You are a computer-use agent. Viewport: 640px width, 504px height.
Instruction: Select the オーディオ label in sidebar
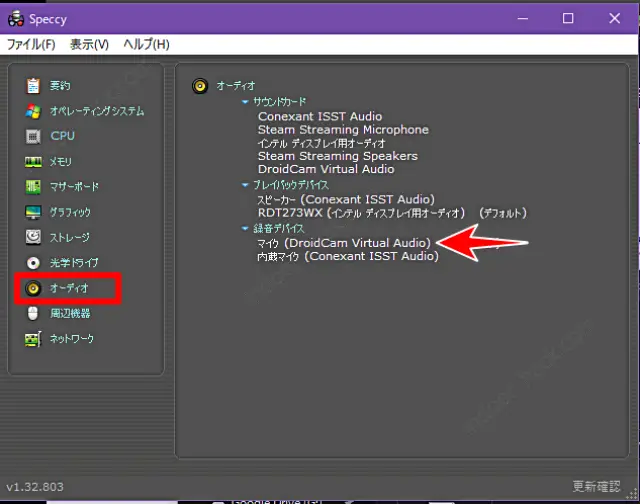(x=69, y=288)
